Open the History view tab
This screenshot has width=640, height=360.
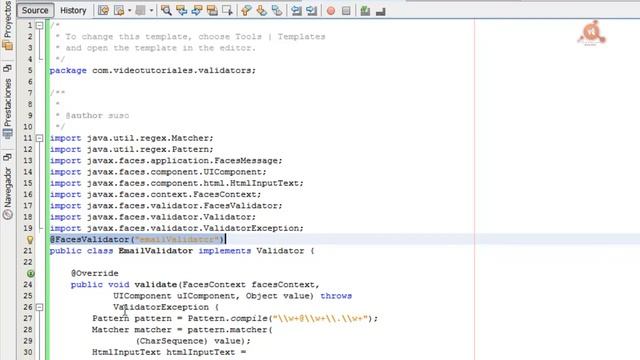(73, 10)
